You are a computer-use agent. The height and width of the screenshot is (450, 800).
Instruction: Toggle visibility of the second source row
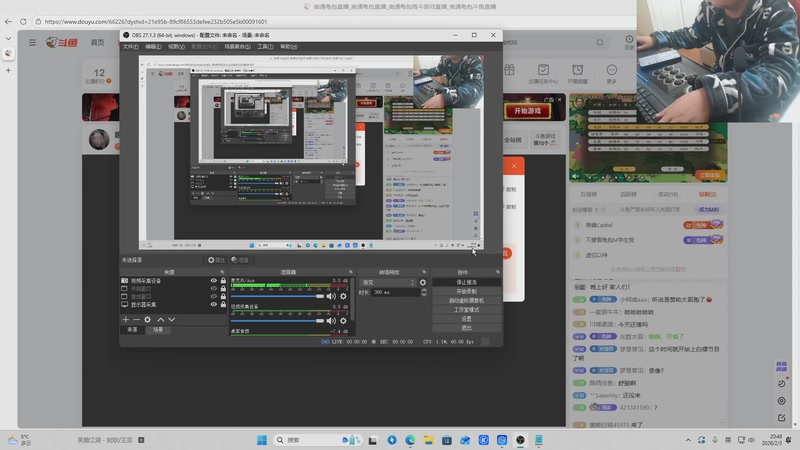213,289
